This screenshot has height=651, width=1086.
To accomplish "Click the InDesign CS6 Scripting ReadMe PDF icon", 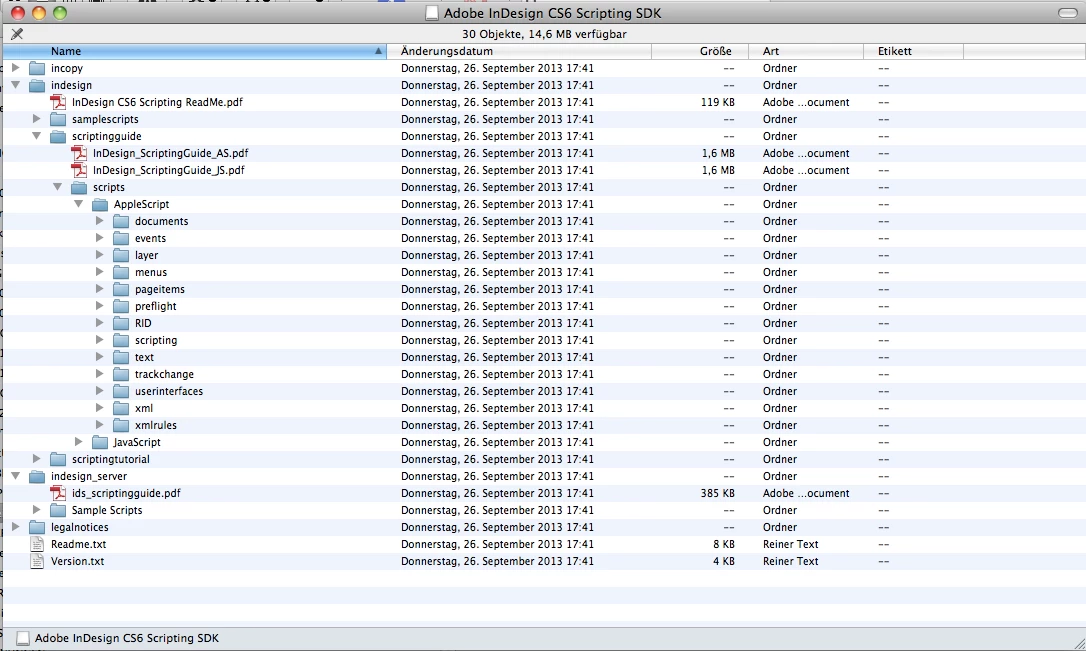I will (58, 102).
